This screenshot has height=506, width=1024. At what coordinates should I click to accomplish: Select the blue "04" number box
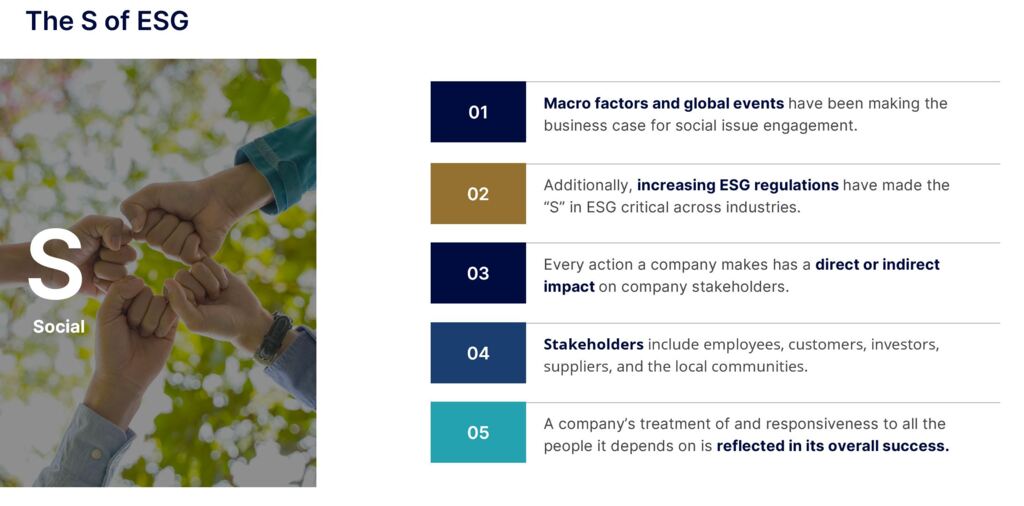click(x=478, y=353)
